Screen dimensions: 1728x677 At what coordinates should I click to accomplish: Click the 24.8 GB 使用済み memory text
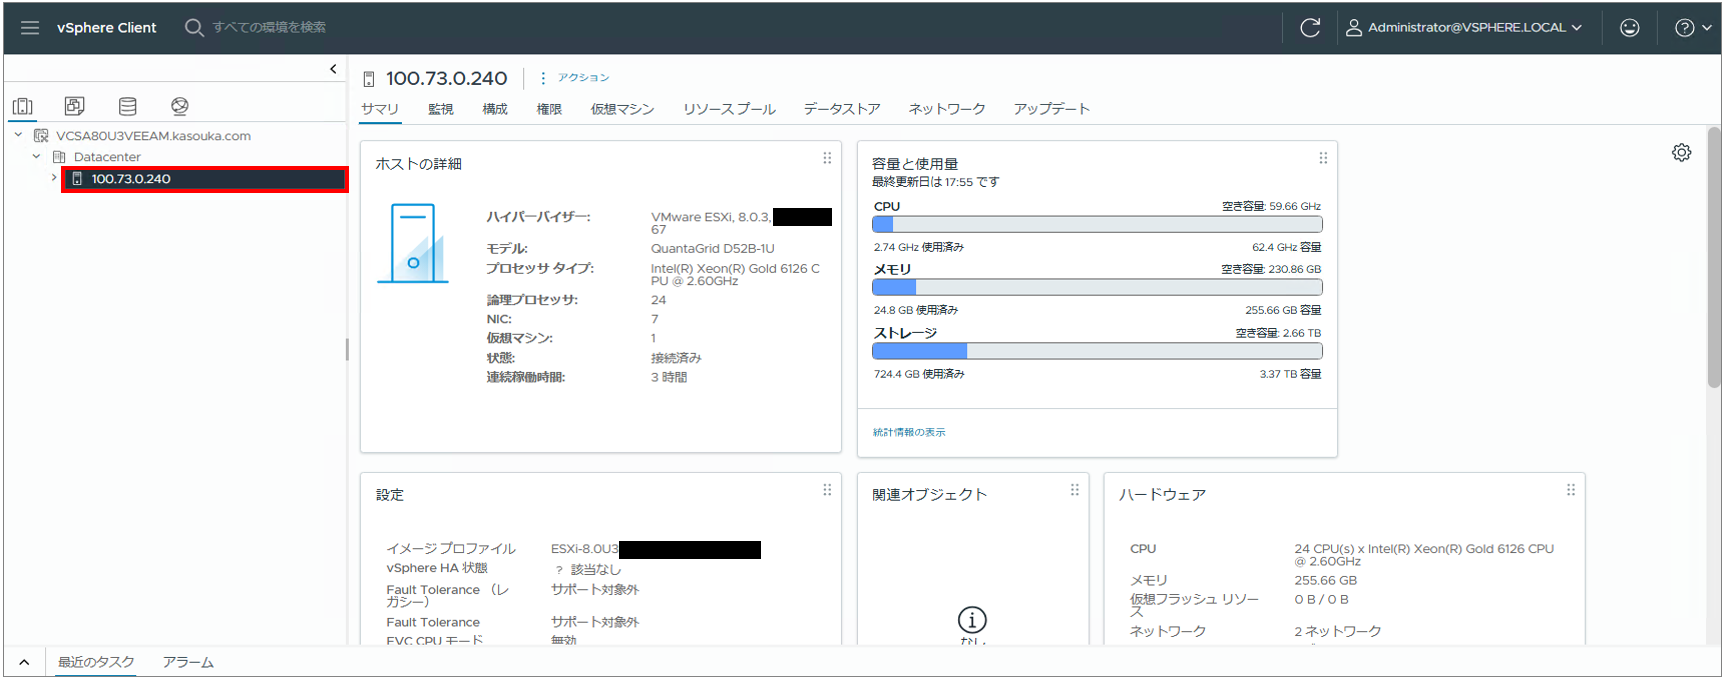click(916, 310)
